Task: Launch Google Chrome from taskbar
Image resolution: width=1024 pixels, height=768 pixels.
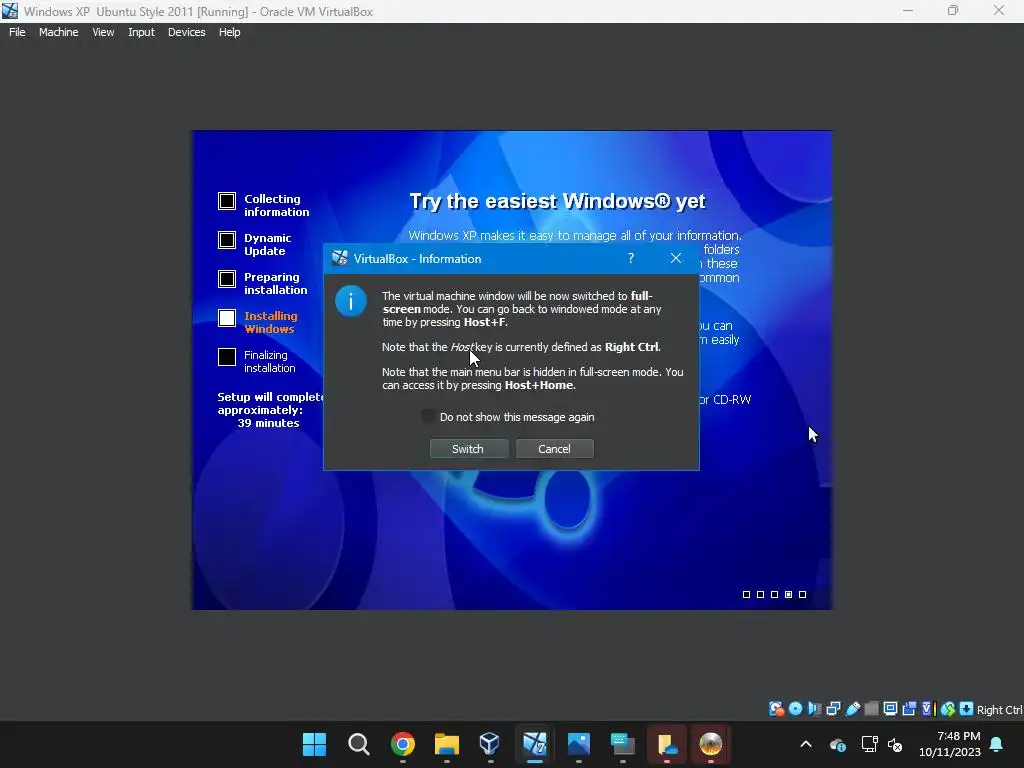Action: (403, 744)
